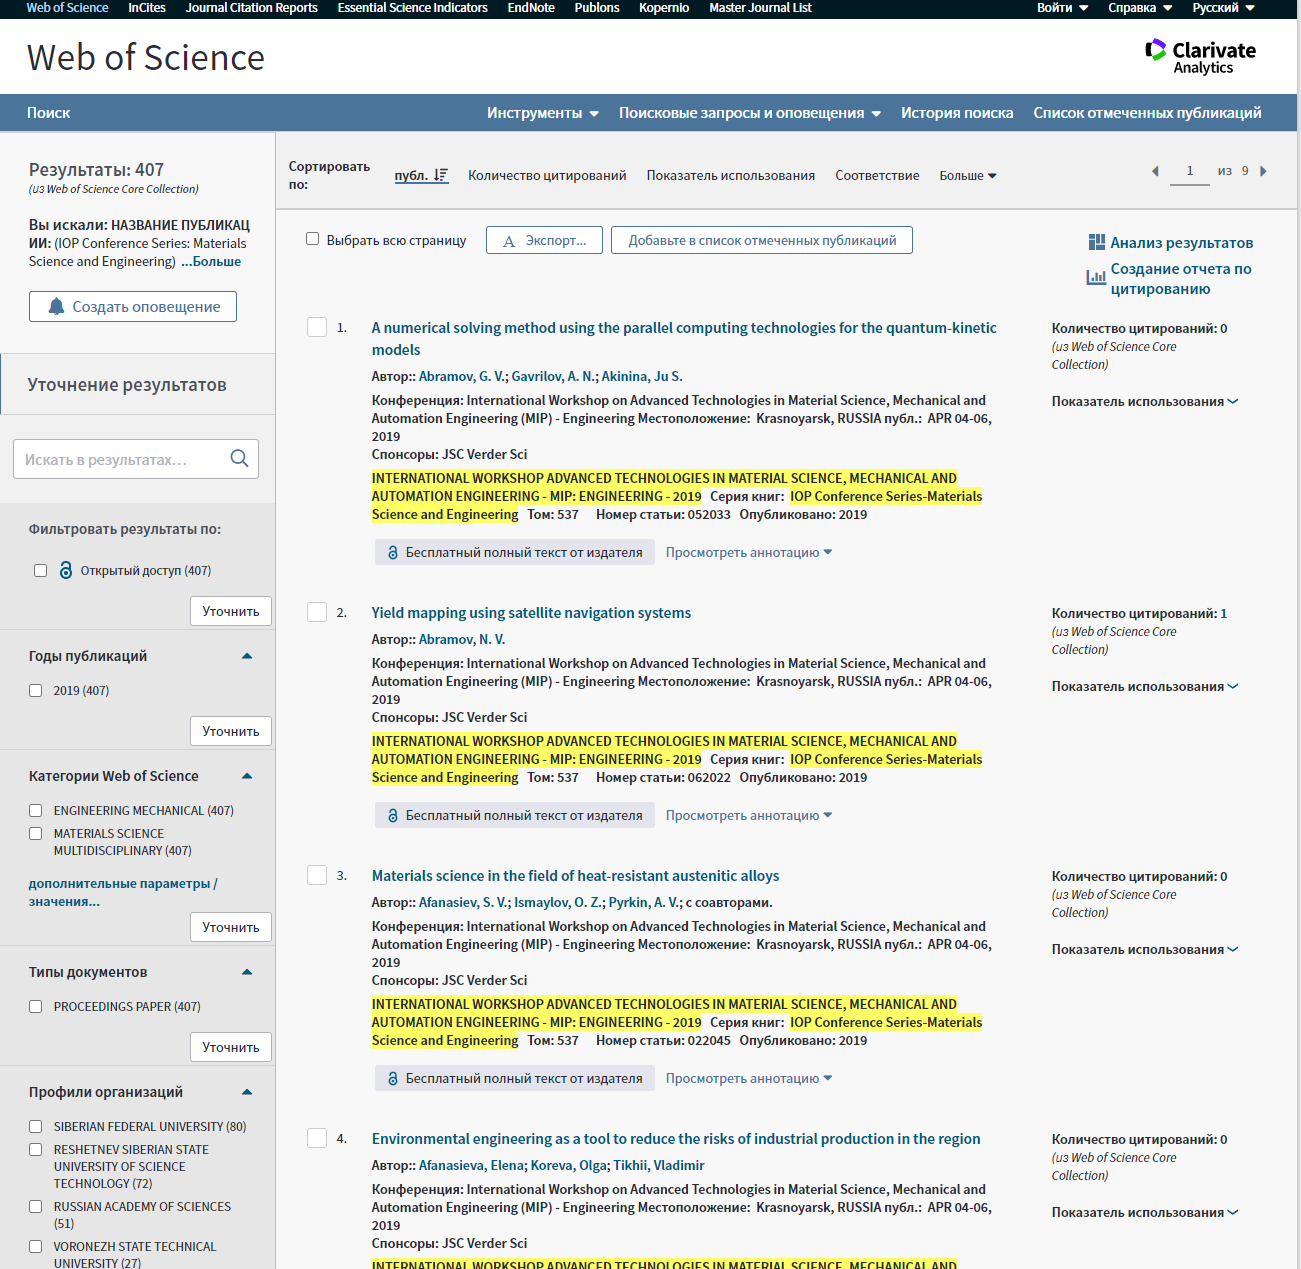
Task: Open Yield mapping using satellite navigation systems
Action: 531,613
